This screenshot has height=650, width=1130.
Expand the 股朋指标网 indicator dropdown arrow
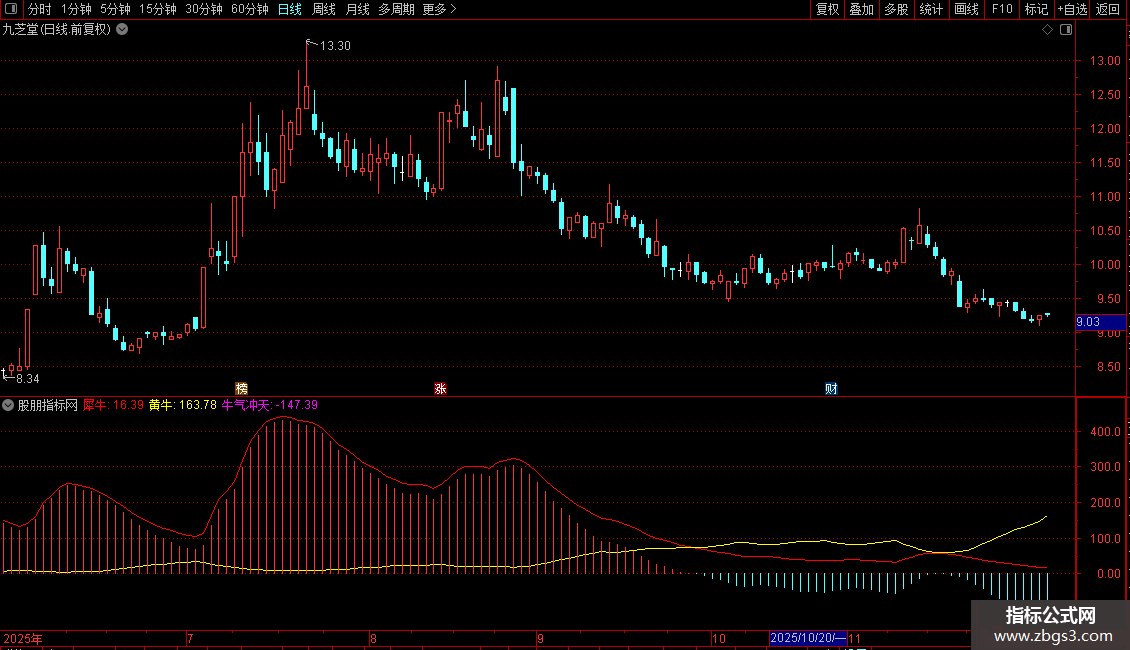click(8, 405)
